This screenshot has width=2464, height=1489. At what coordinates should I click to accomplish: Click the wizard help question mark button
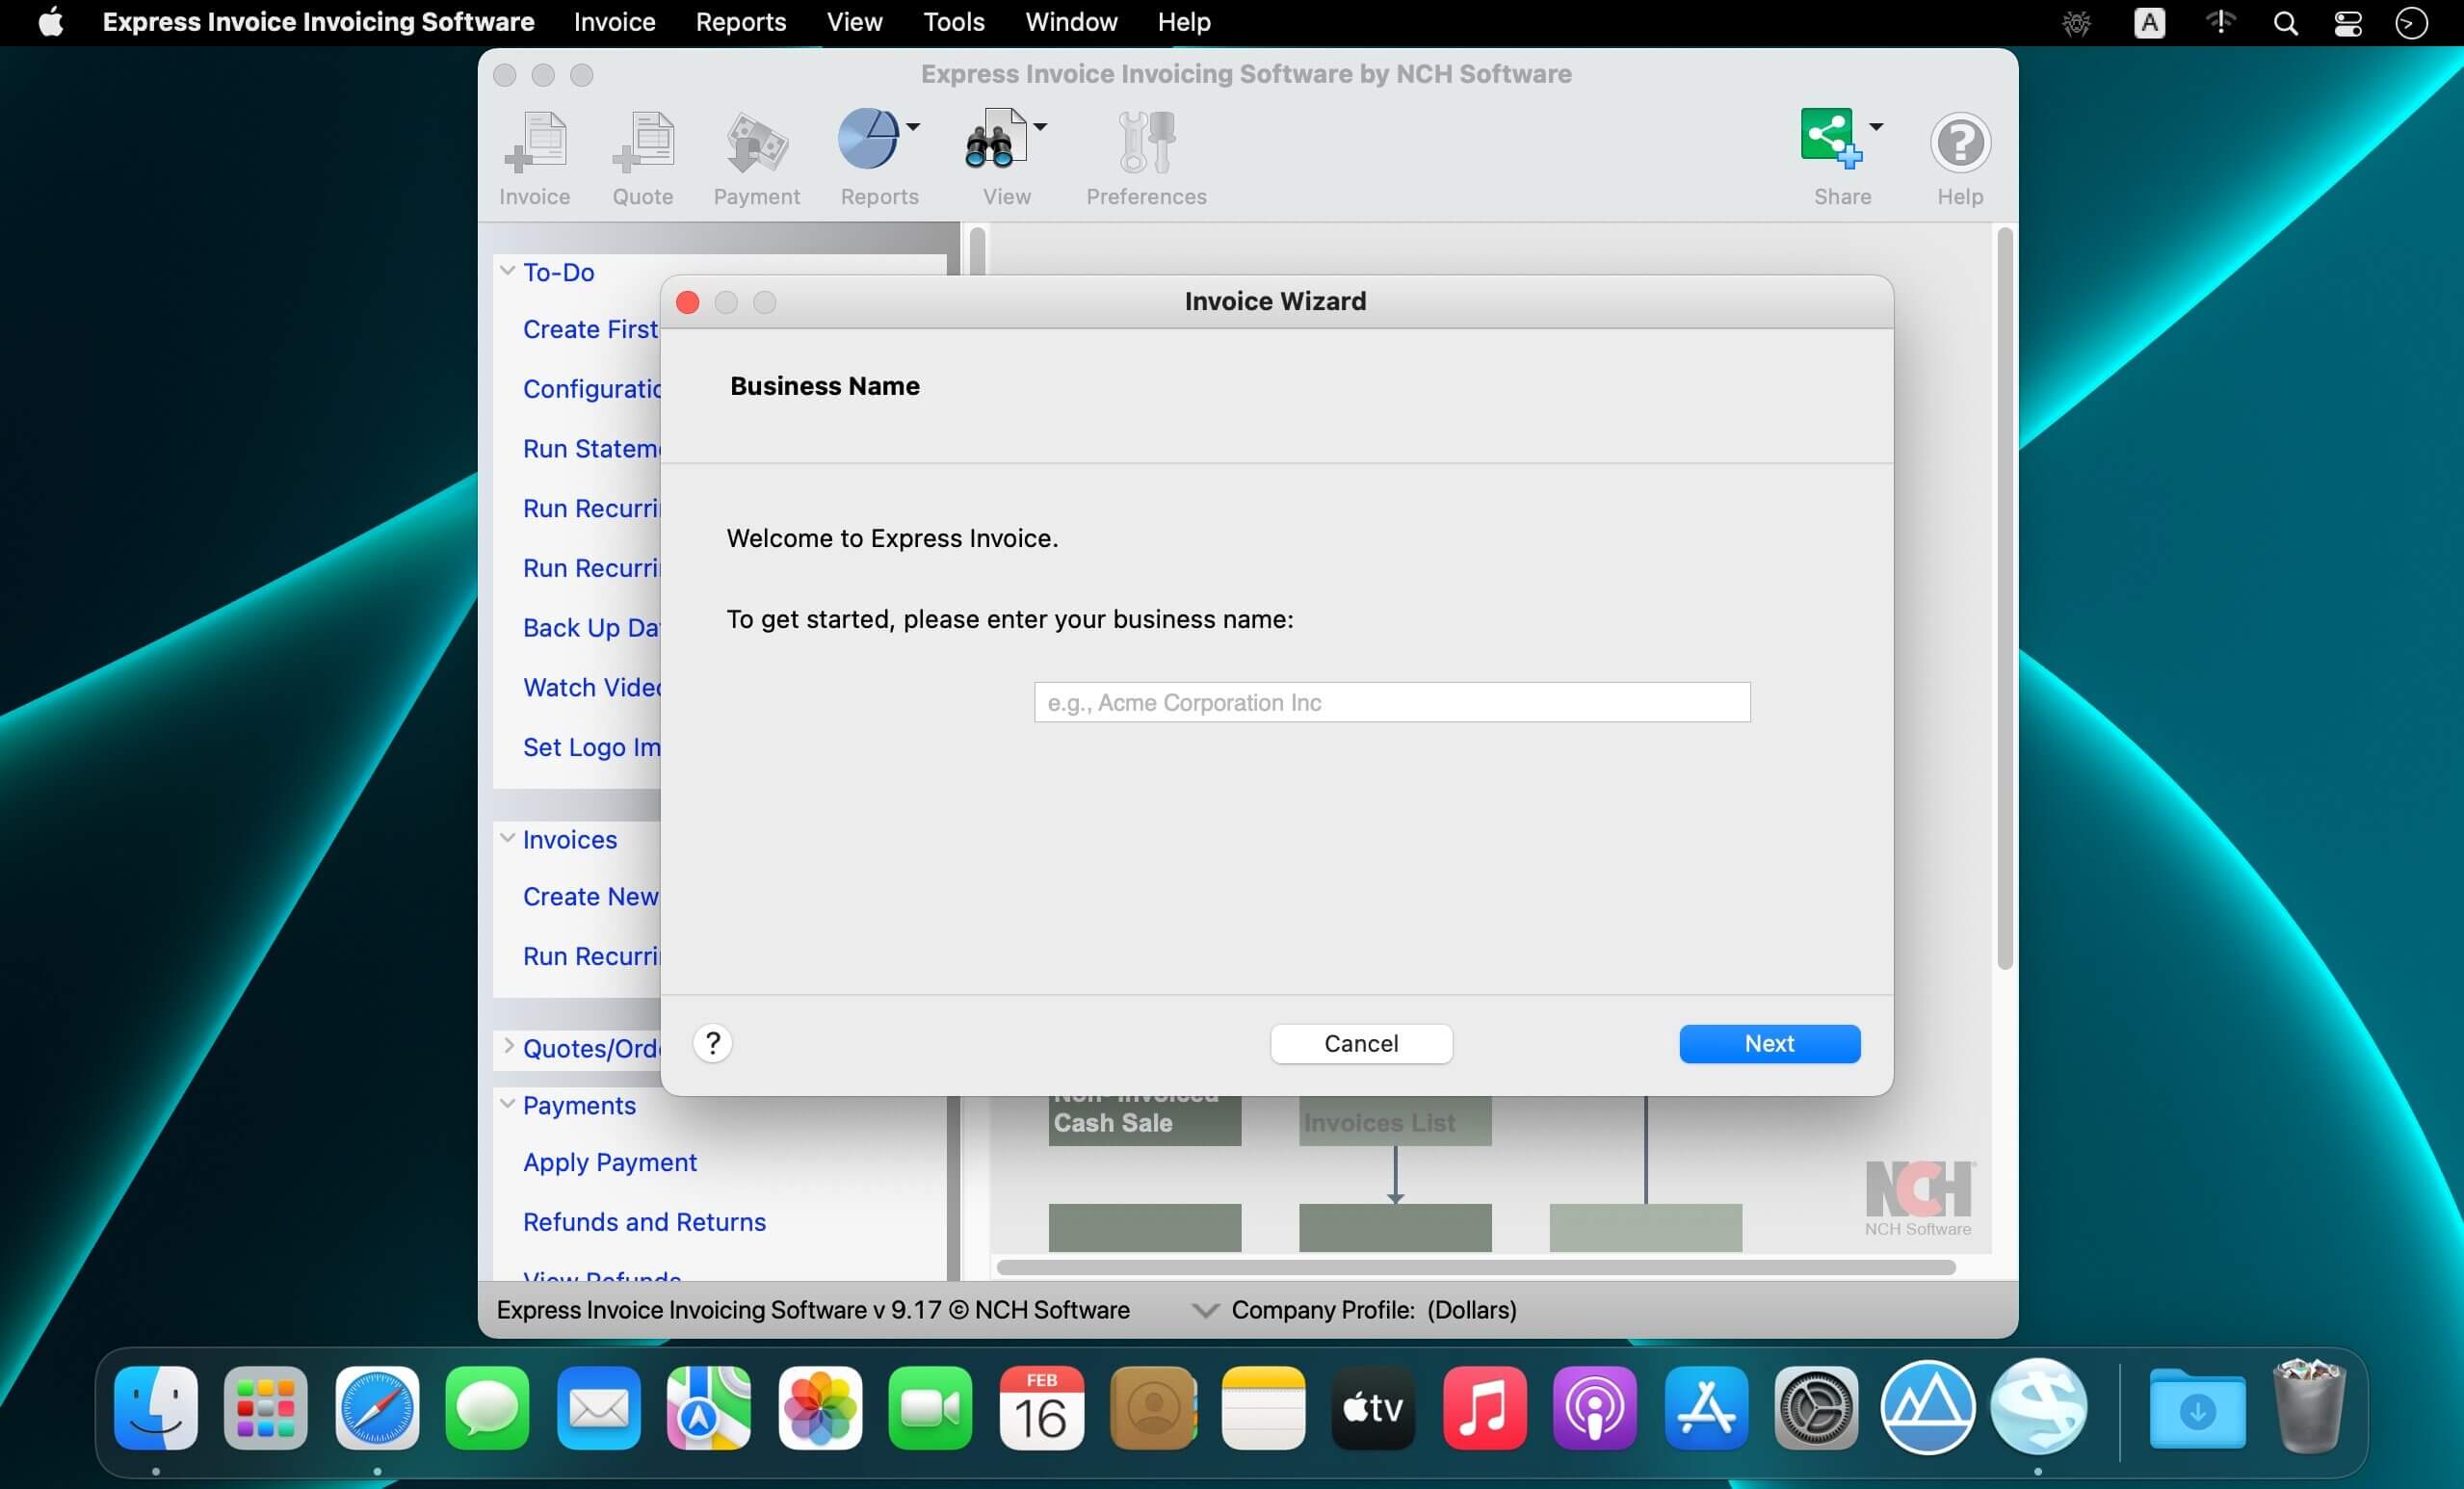(x=712, y=1043)
